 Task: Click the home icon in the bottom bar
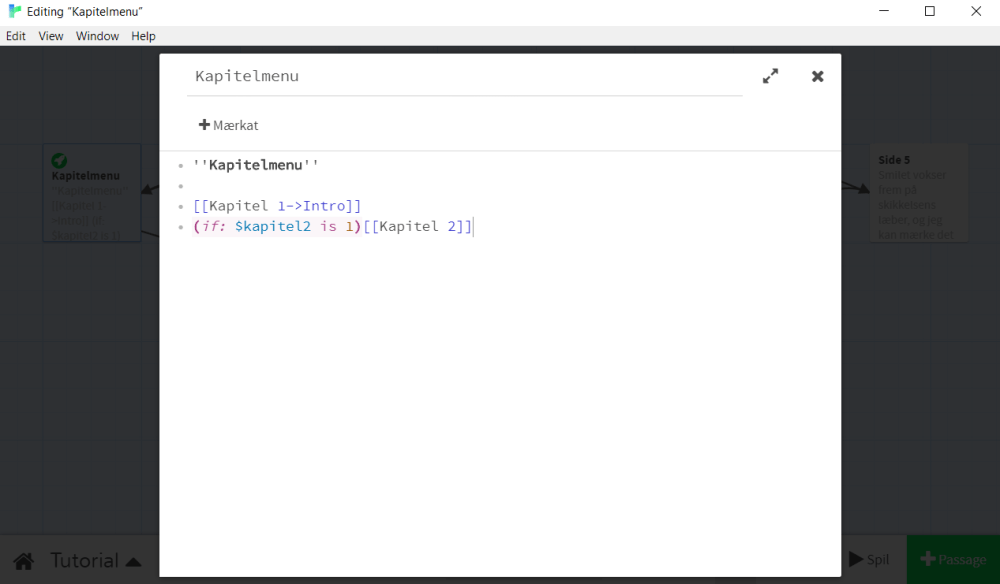[22, 560]
